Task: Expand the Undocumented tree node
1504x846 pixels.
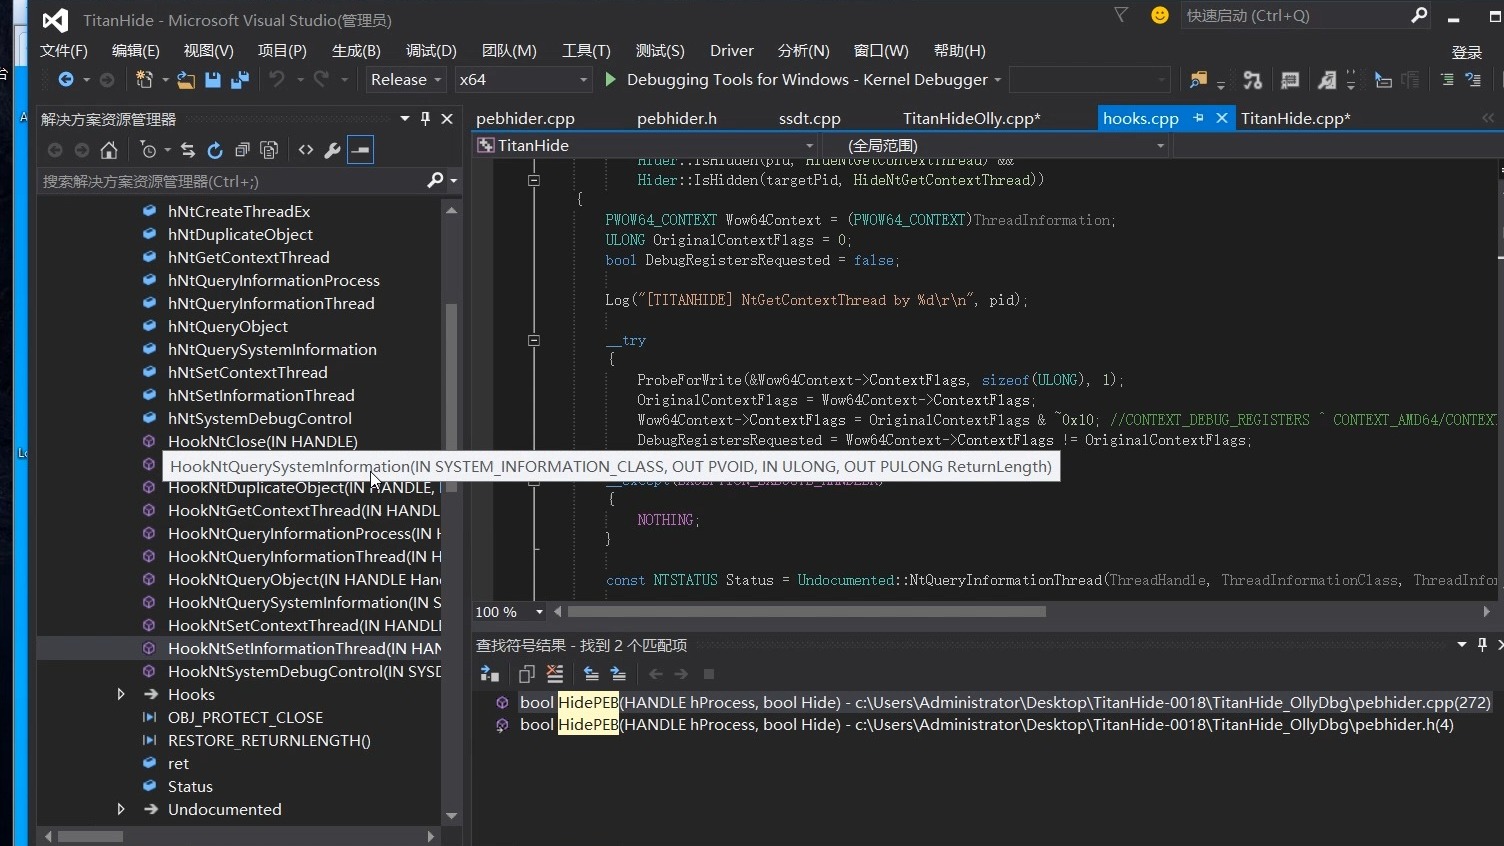Action: click(x=121, y=809)
